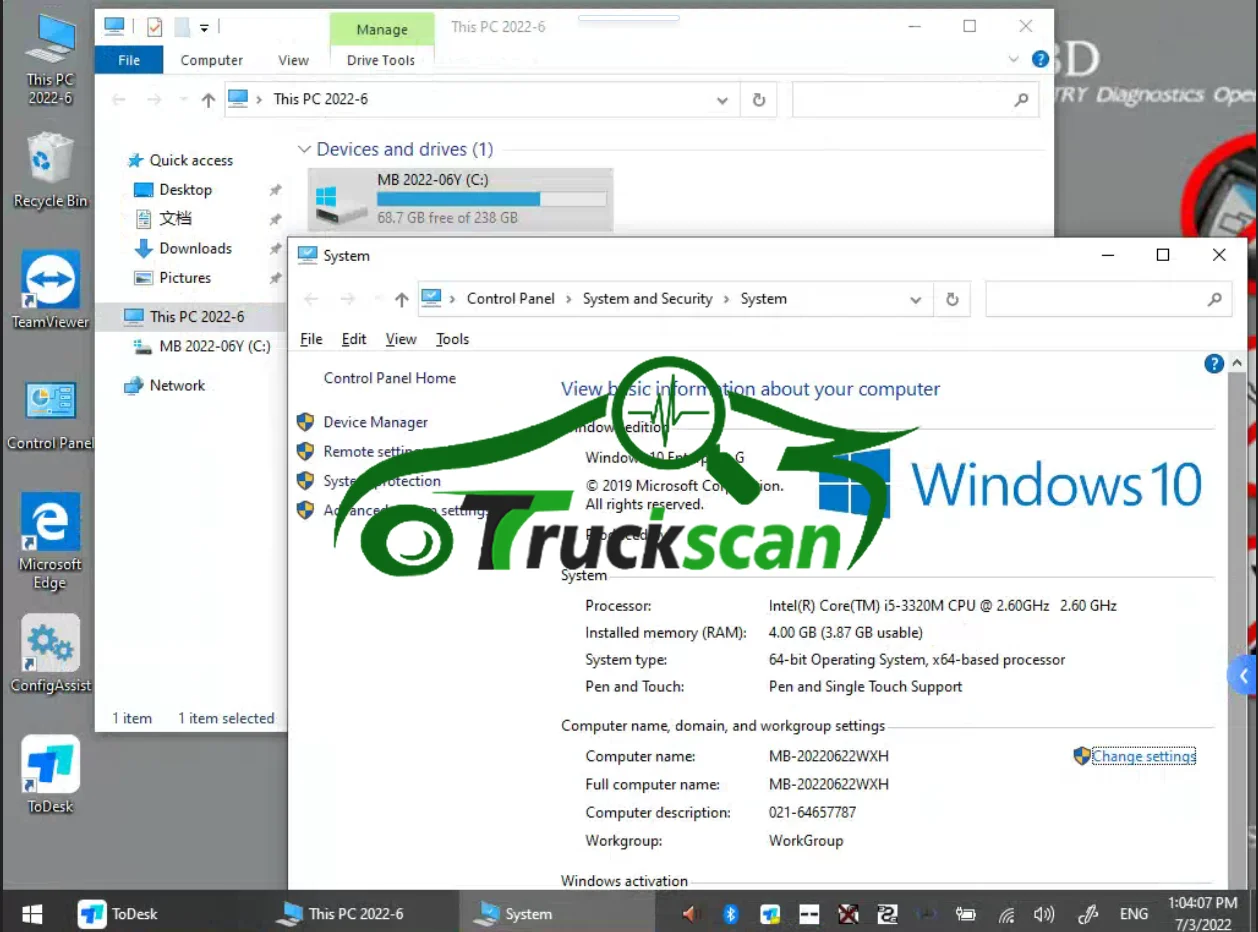Open the File tab in Explorer
Viewport: 1258px width, 932px height.
coord(129,60)
